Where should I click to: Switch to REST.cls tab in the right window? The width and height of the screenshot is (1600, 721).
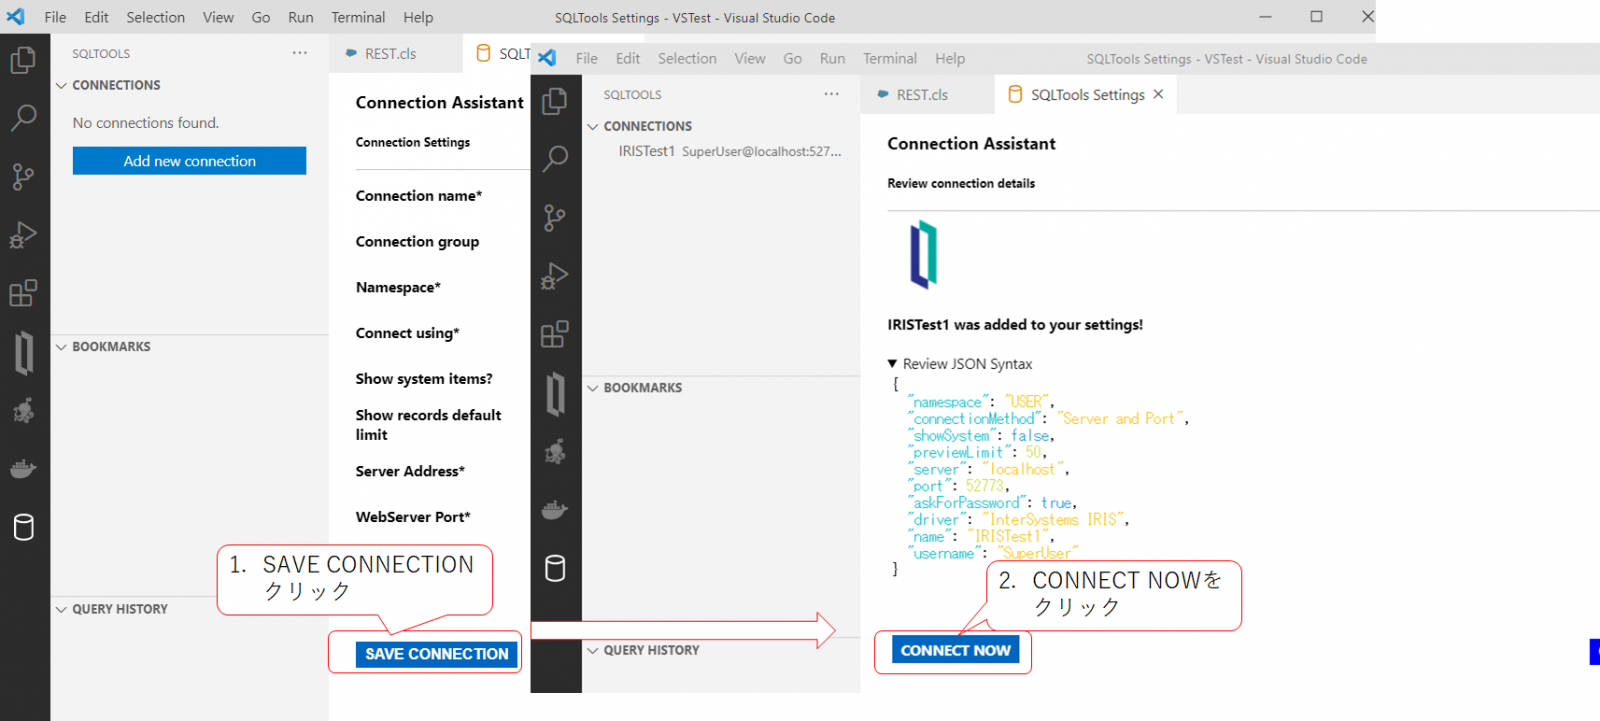[x=921, y=95]
